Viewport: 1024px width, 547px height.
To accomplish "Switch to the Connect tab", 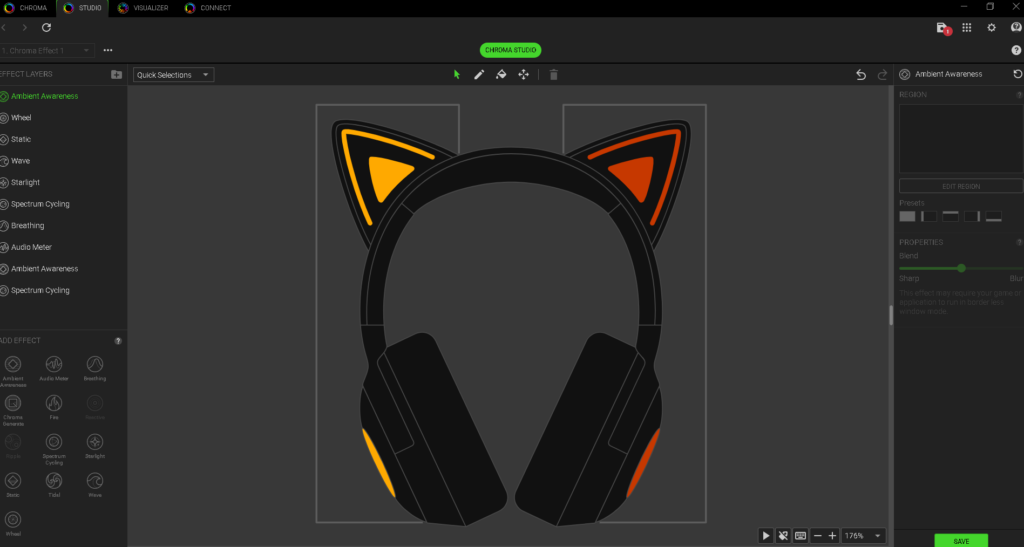I will tap(208, 8).
